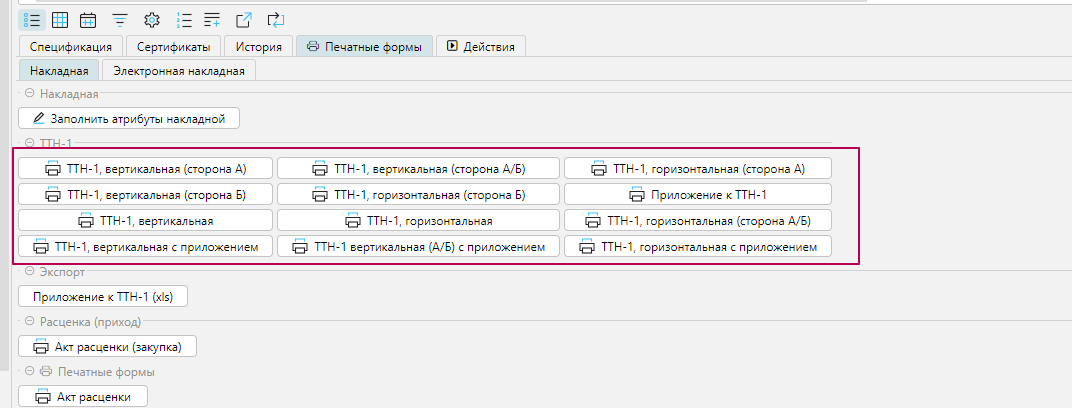
Task: Switch to list view icon
Action: tap(32, 19)
